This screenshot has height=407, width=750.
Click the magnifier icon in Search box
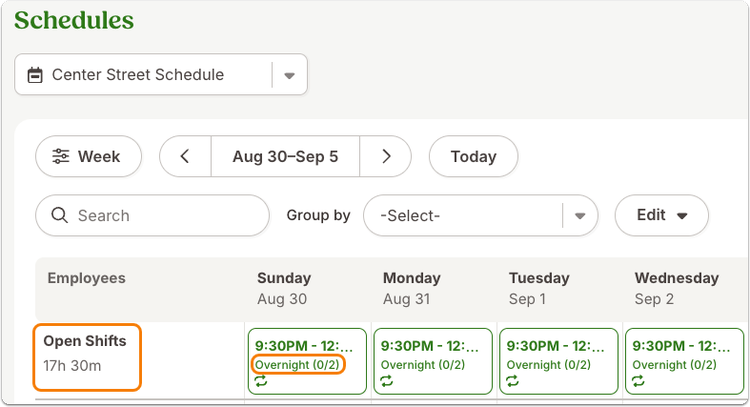(x=59, y=215)
